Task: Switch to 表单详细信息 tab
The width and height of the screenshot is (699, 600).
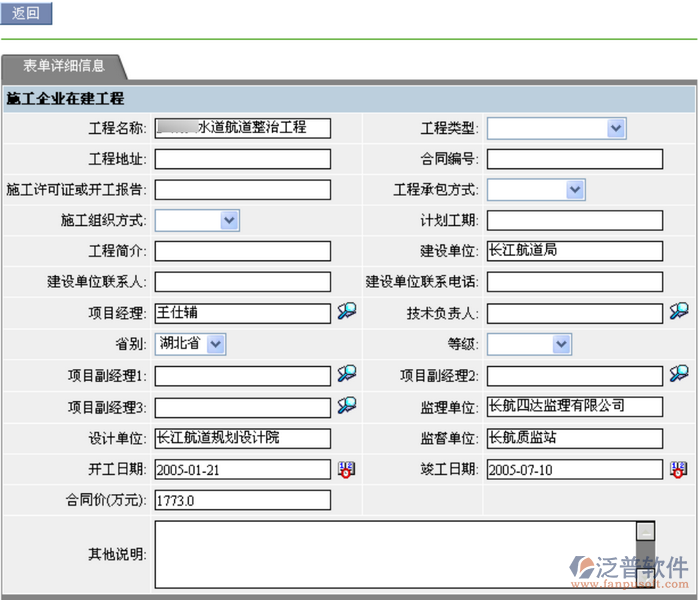Action: click(63, 66)
